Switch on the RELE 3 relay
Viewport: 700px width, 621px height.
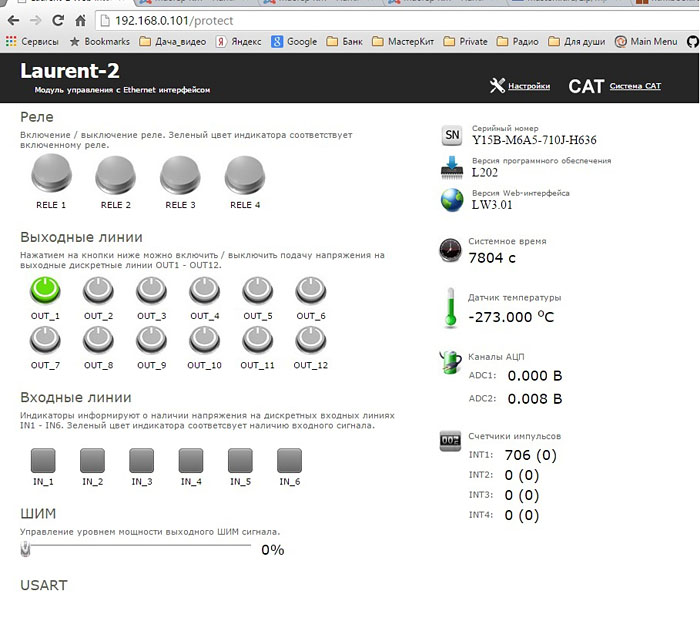[x=179, y=176]
